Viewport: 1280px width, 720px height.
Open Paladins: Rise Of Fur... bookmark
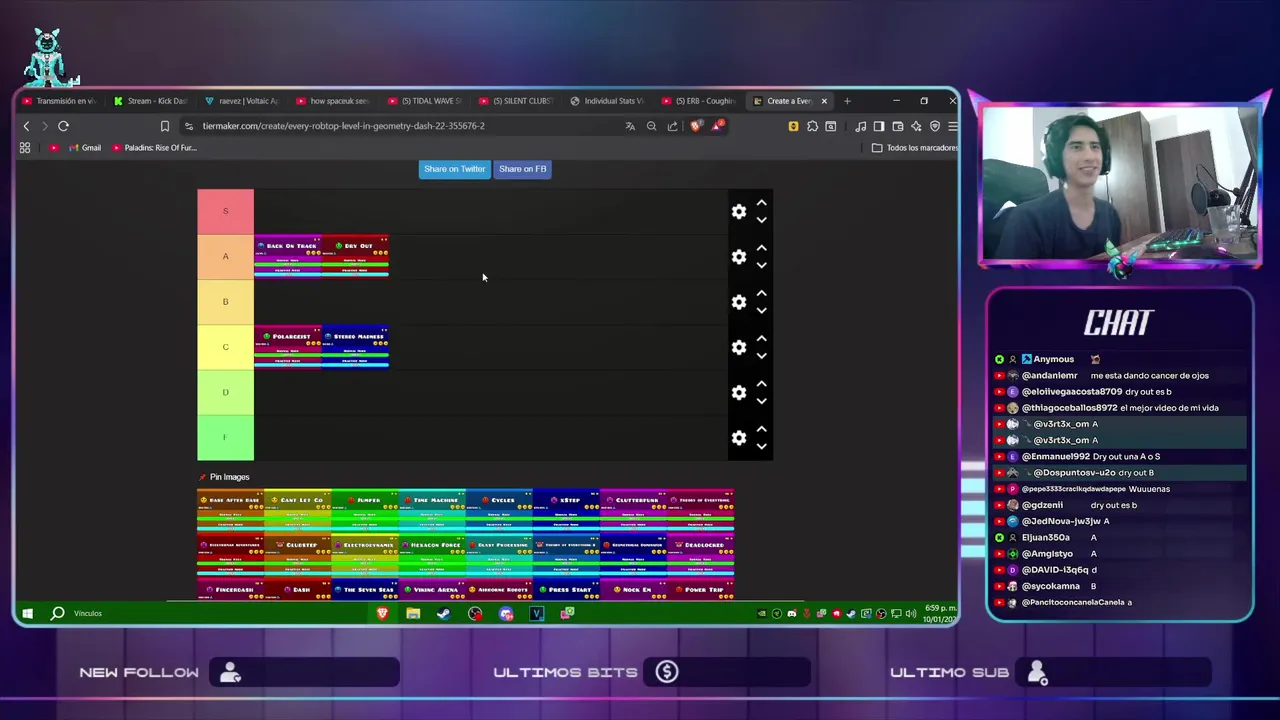click(x=155, y=148)
